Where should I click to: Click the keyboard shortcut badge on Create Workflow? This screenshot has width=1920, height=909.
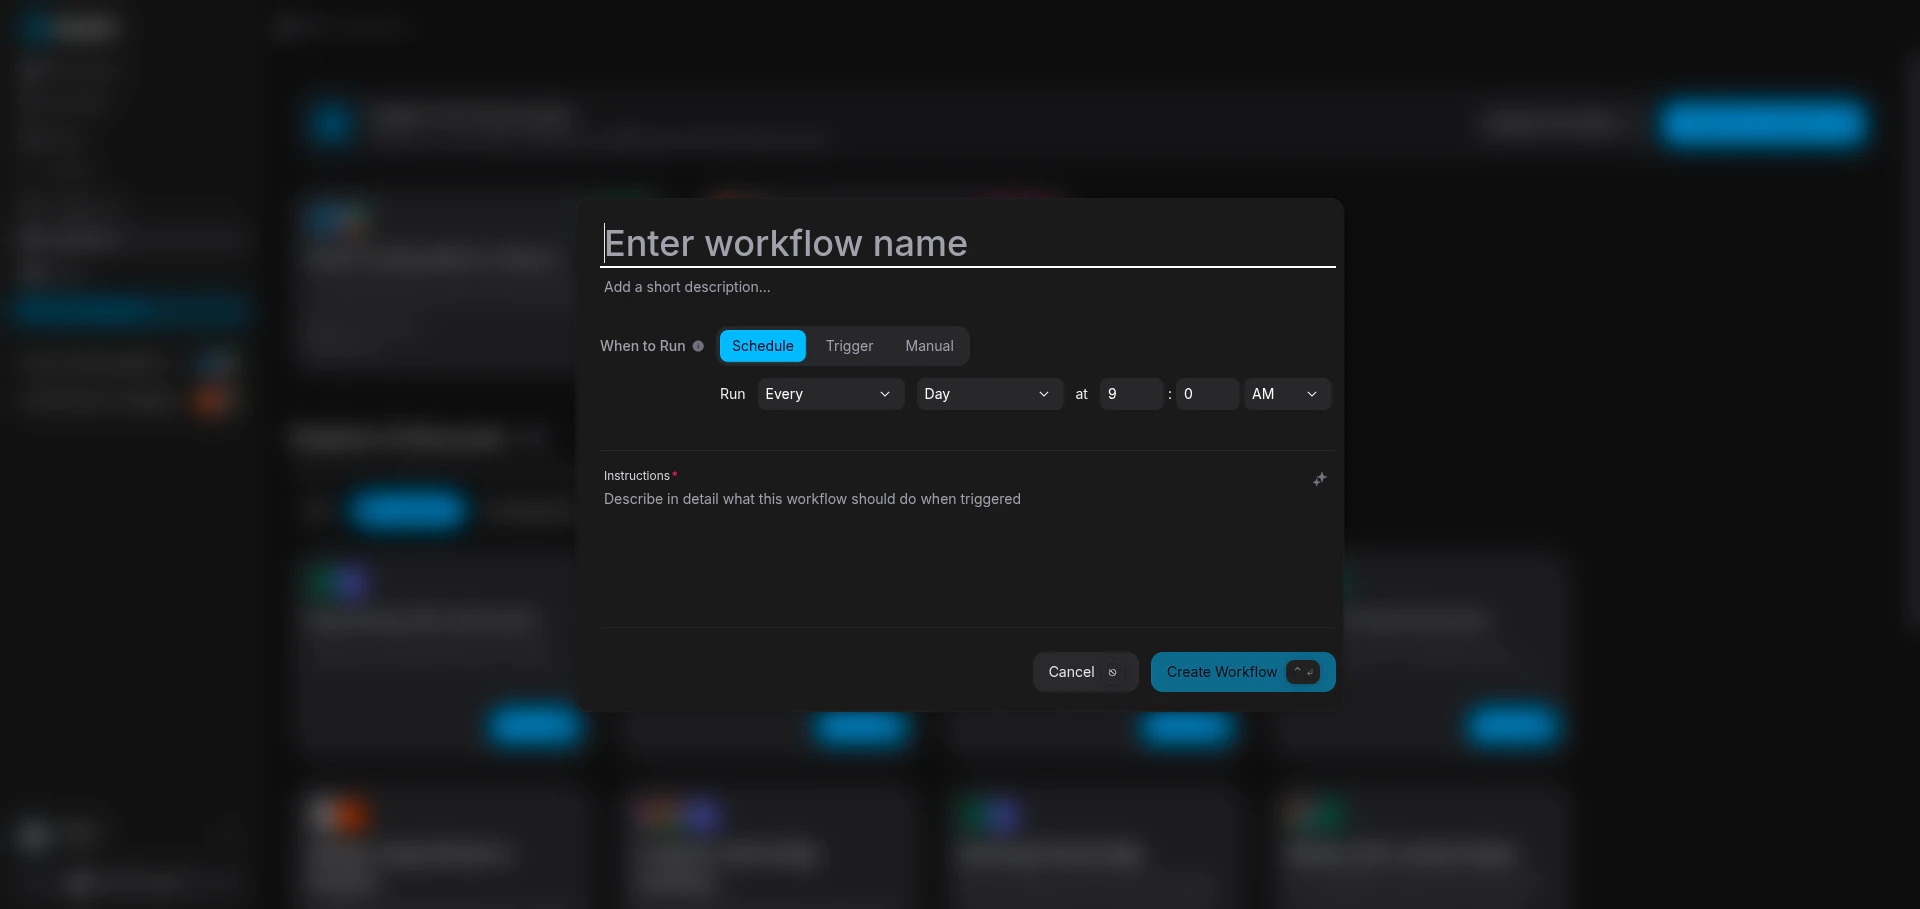pyautogui.click(x=1304, y=671)
